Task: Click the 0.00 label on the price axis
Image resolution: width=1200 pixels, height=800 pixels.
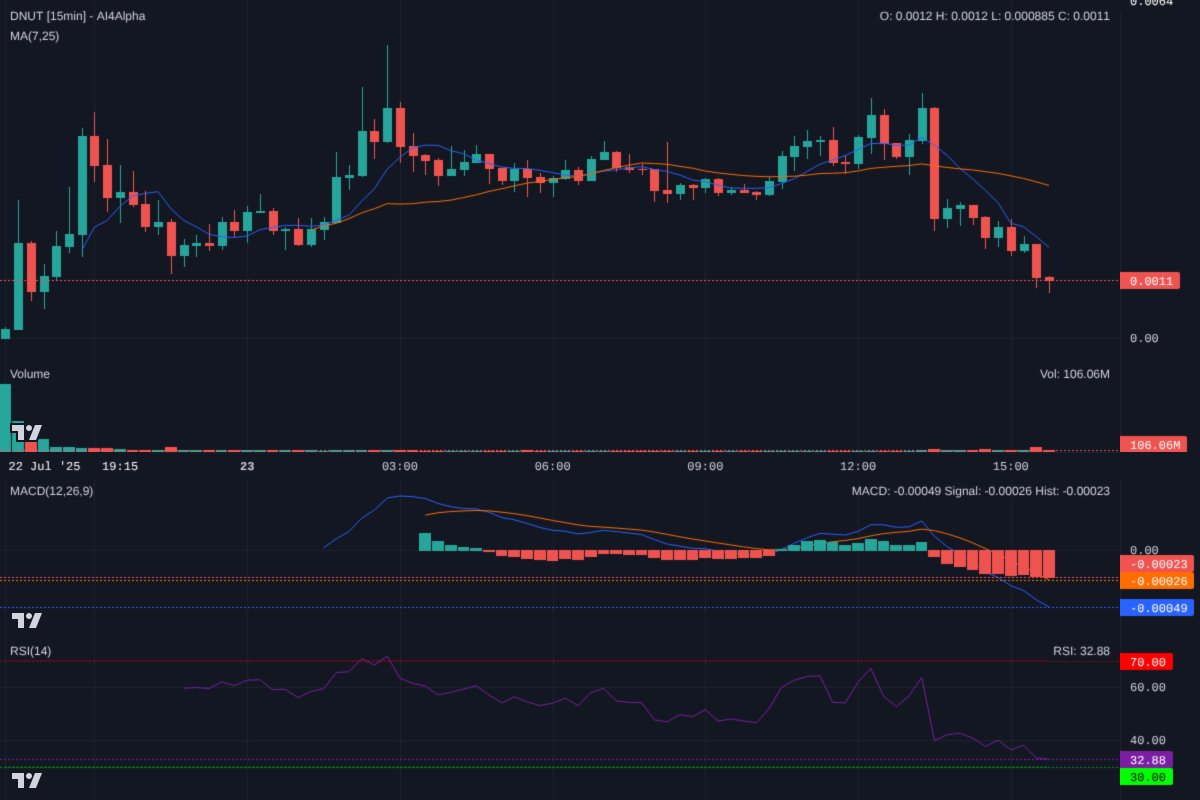Action: (1143, 338)
